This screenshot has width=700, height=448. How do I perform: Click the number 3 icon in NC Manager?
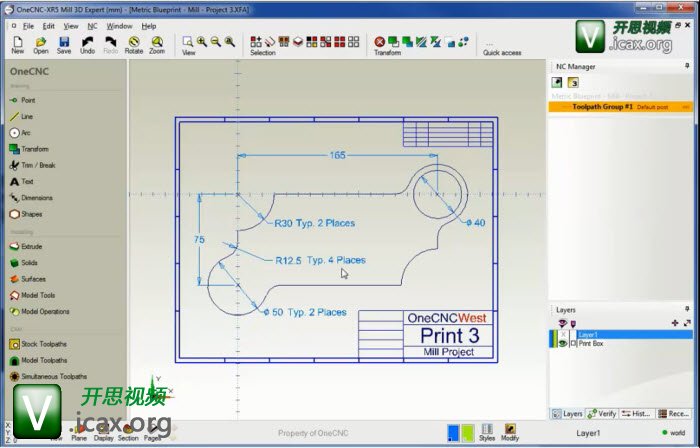pos(573,83)
